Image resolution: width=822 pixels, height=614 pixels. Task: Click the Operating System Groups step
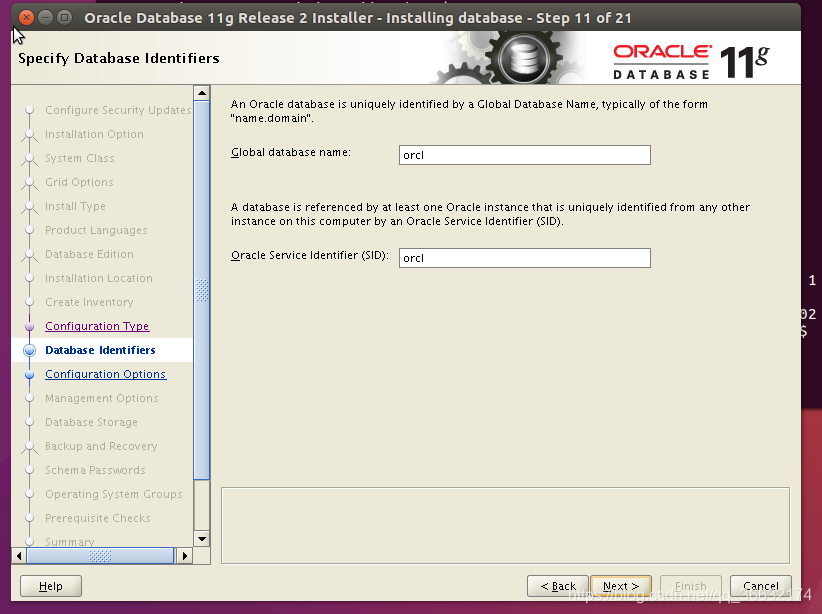[114, 494]
